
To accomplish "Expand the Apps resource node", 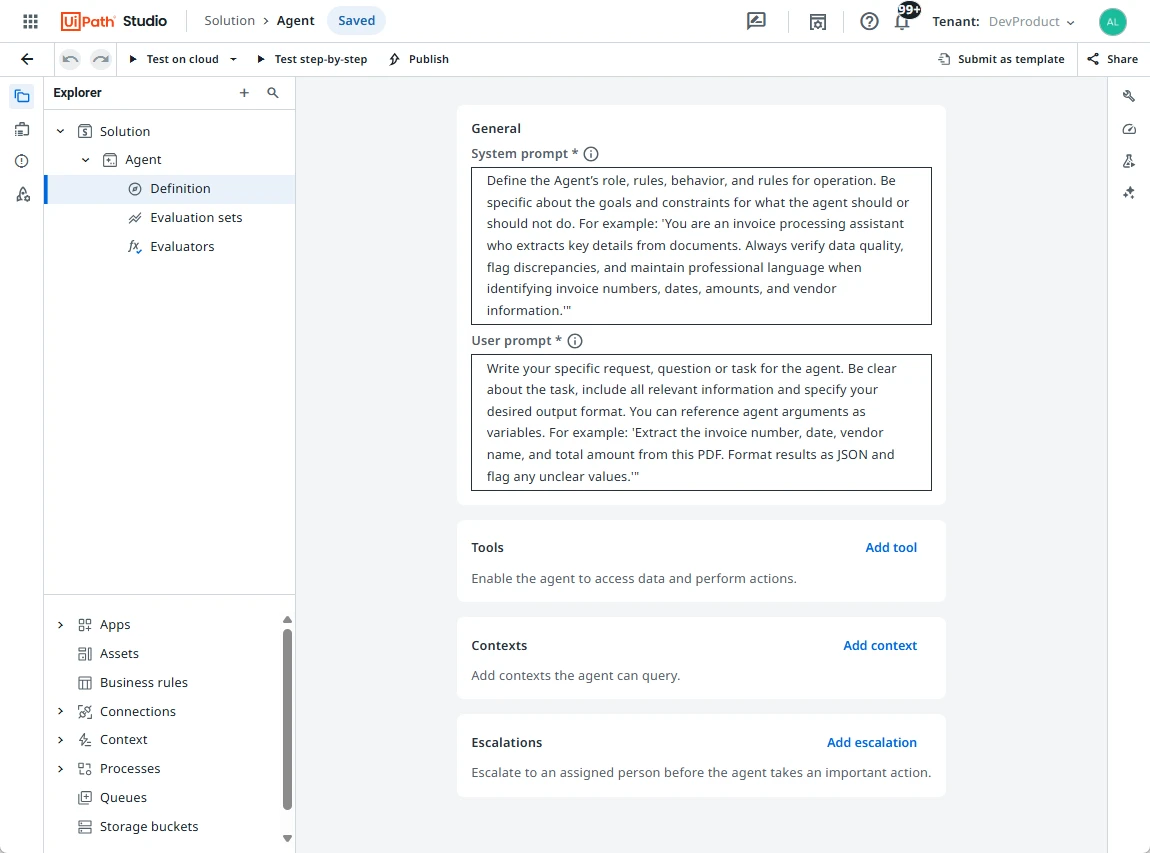I will click(x=60, y=625).
